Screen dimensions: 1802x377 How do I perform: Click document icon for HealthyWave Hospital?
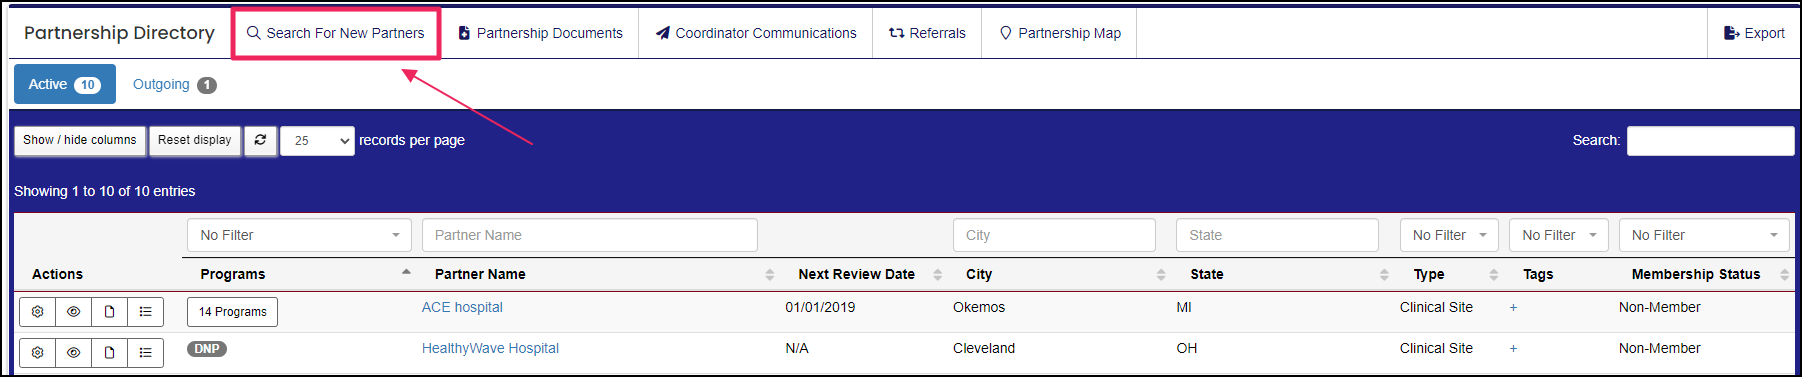110,353
